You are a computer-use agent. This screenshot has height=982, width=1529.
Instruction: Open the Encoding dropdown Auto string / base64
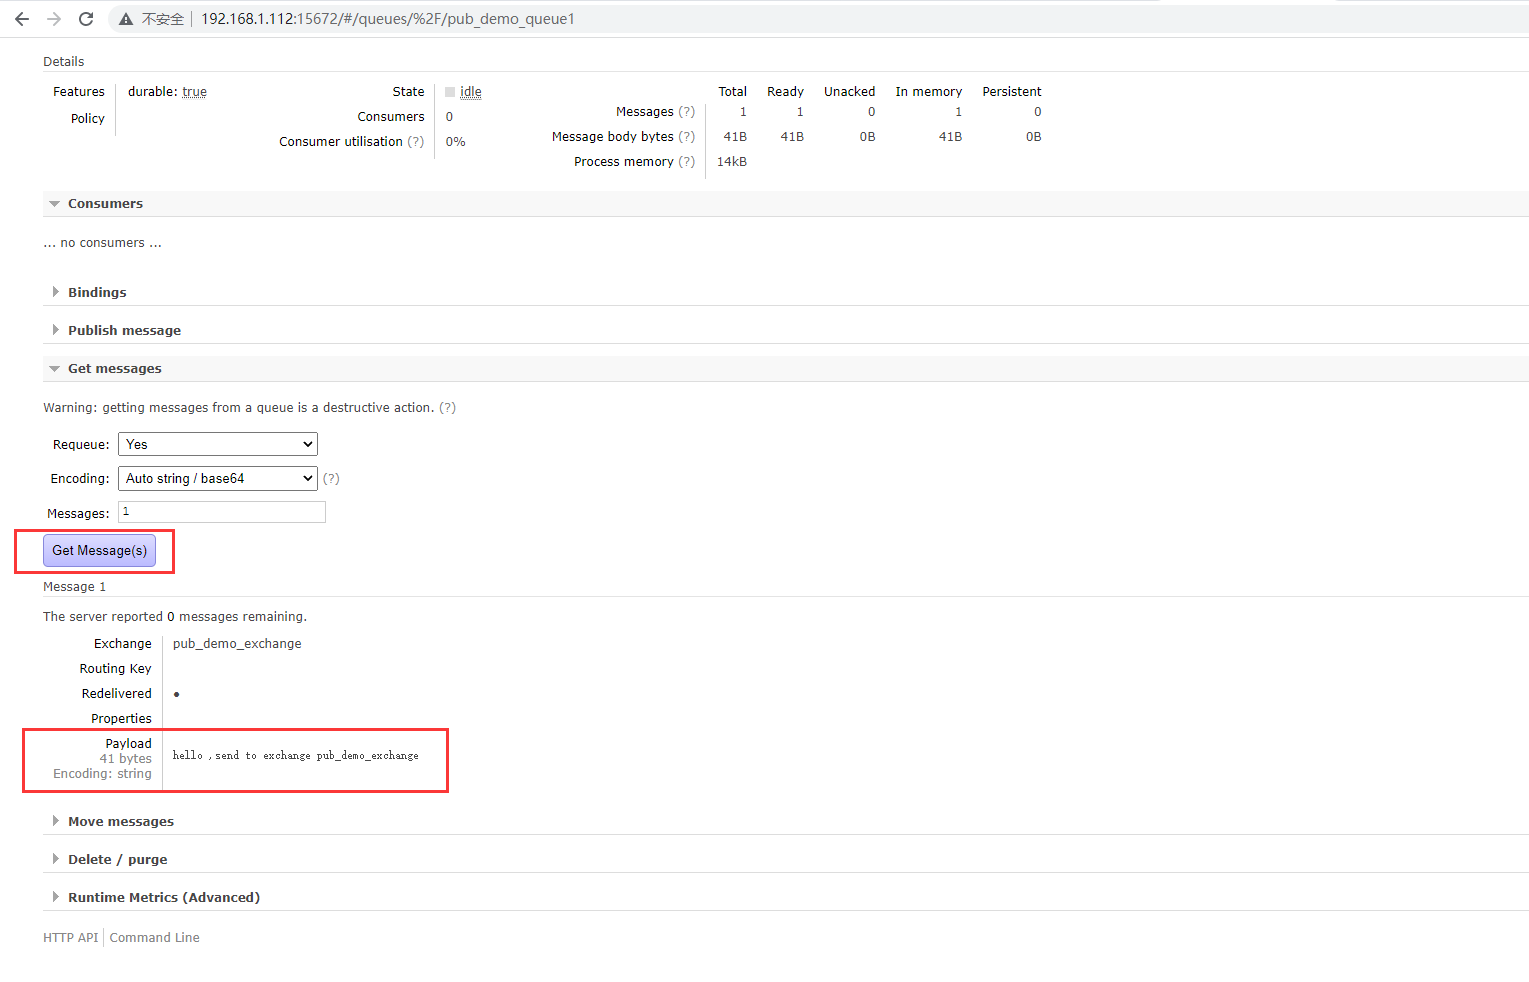coord(218,478)
